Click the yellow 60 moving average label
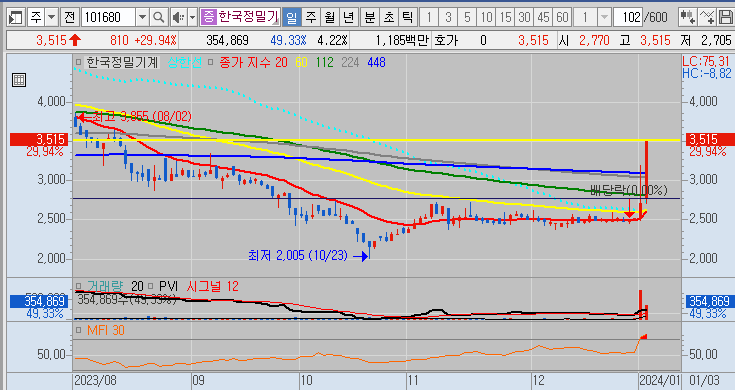 coord(301,62)
